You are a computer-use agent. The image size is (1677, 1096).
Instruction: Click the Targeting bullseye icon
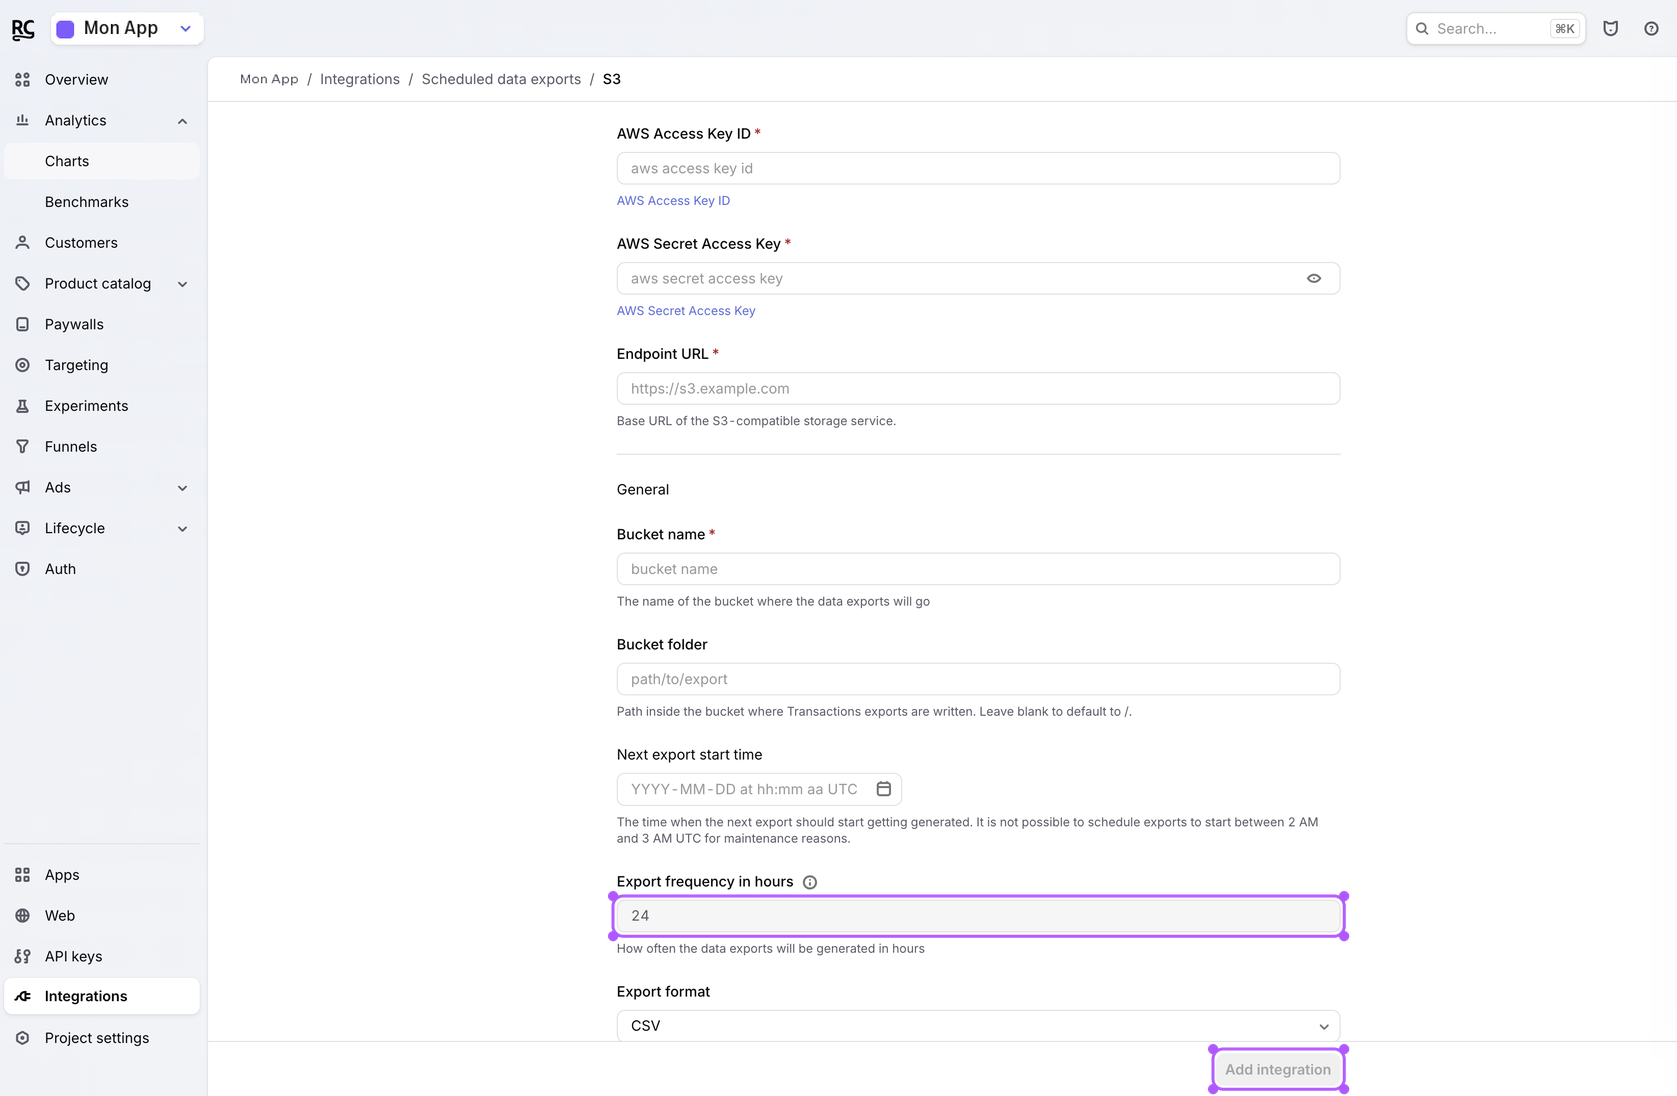click(x=23, y=366)
